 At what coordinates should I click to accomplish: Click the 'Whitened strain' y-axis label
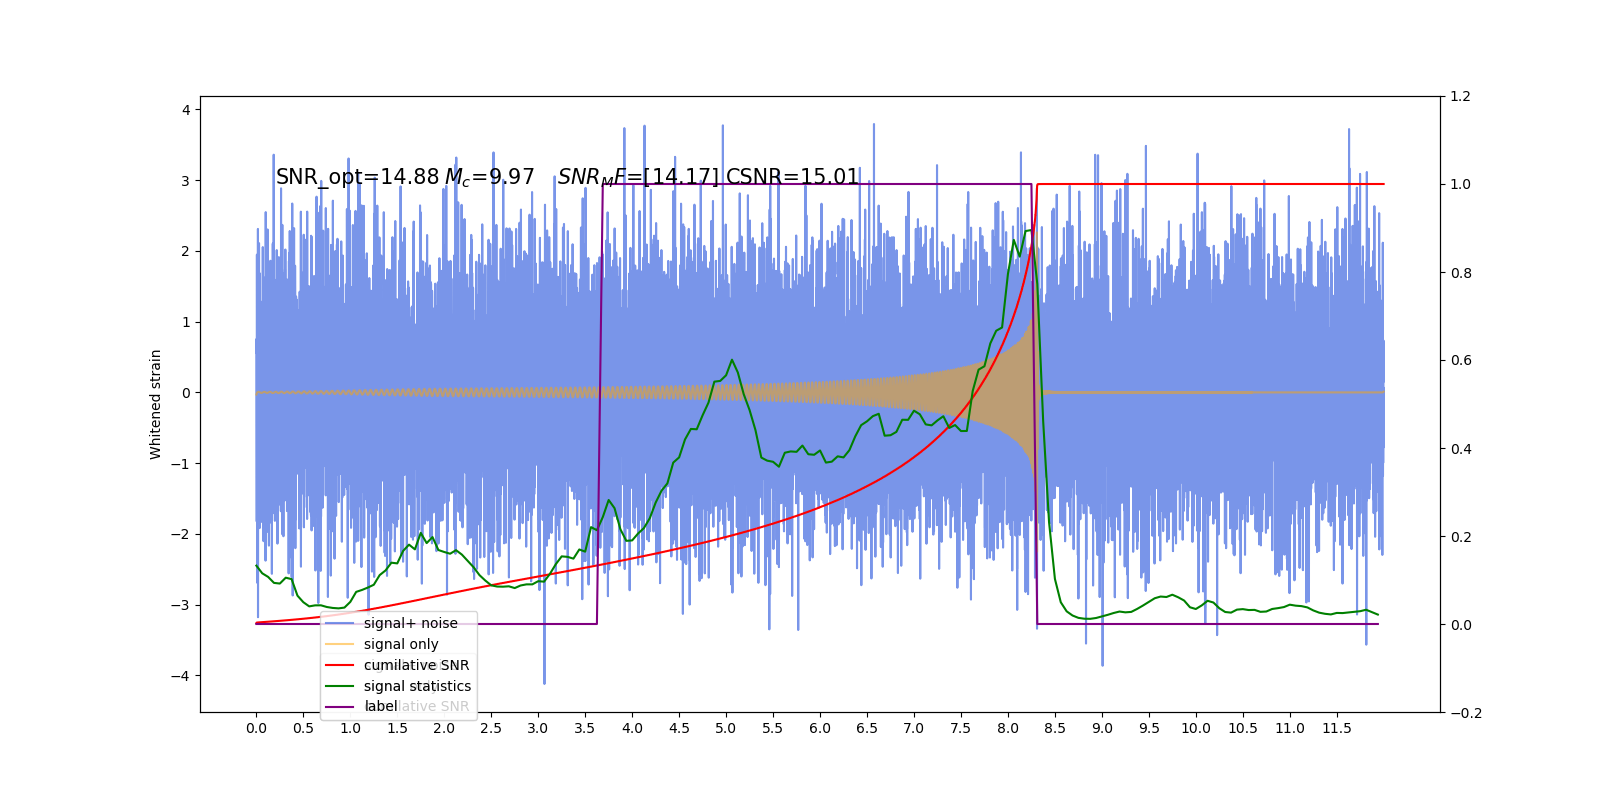(x=155, y=404)
